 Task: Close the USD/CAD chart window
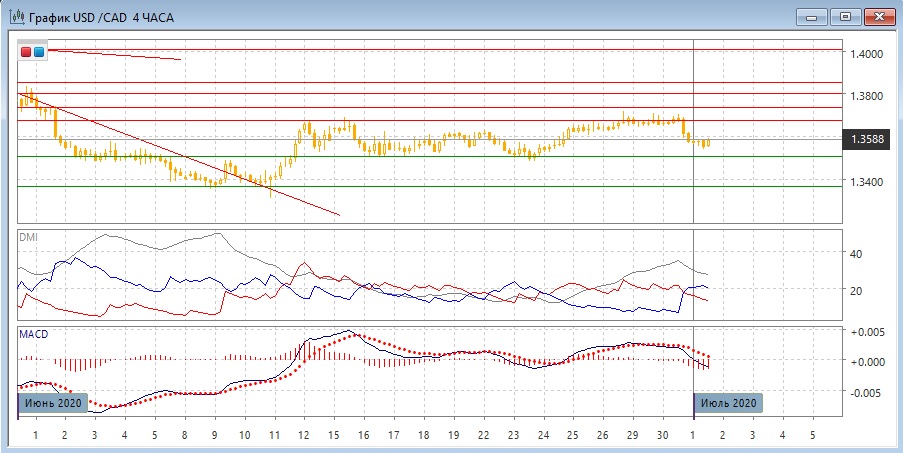click(x=878, y=16)
